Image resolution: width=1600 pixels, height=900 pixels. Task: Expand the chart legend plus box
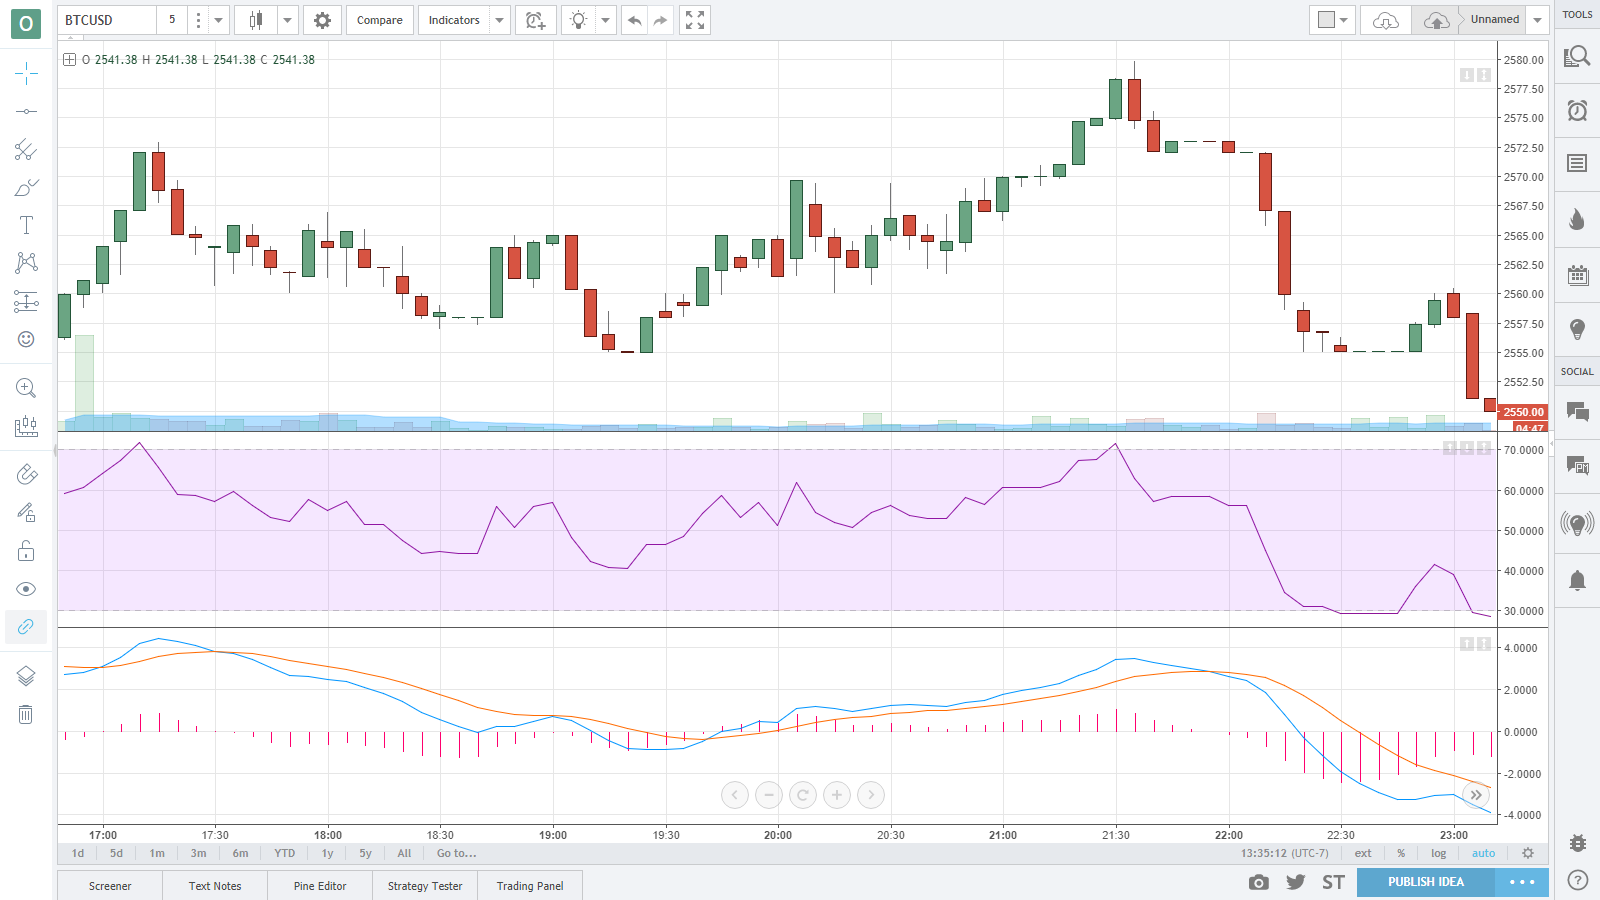point(69,60)
